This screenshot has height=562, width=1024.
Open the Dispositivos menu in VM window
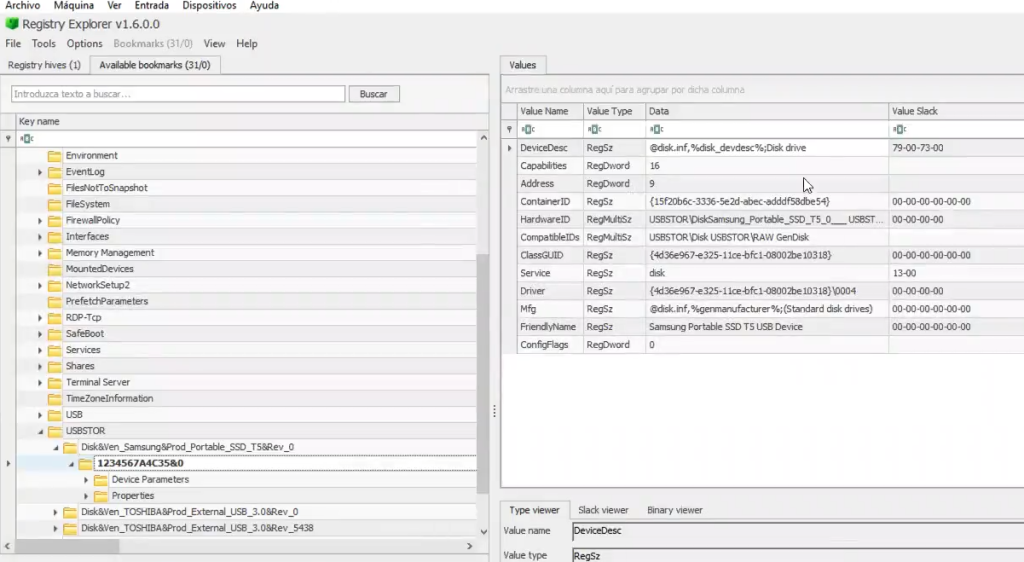click(209, 5)
